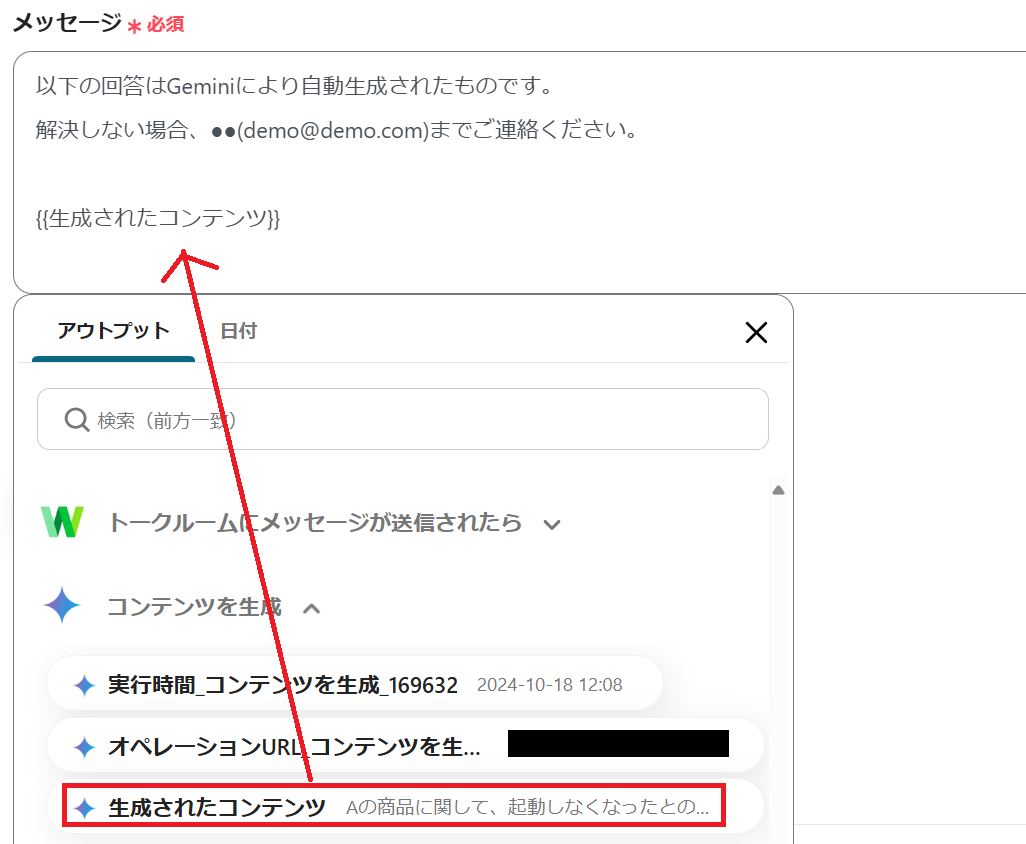Viewport: 1026px width, 844px height.
Task: Expand トークルームにメッセージが送信されたら section
Action: coord(552,524)
